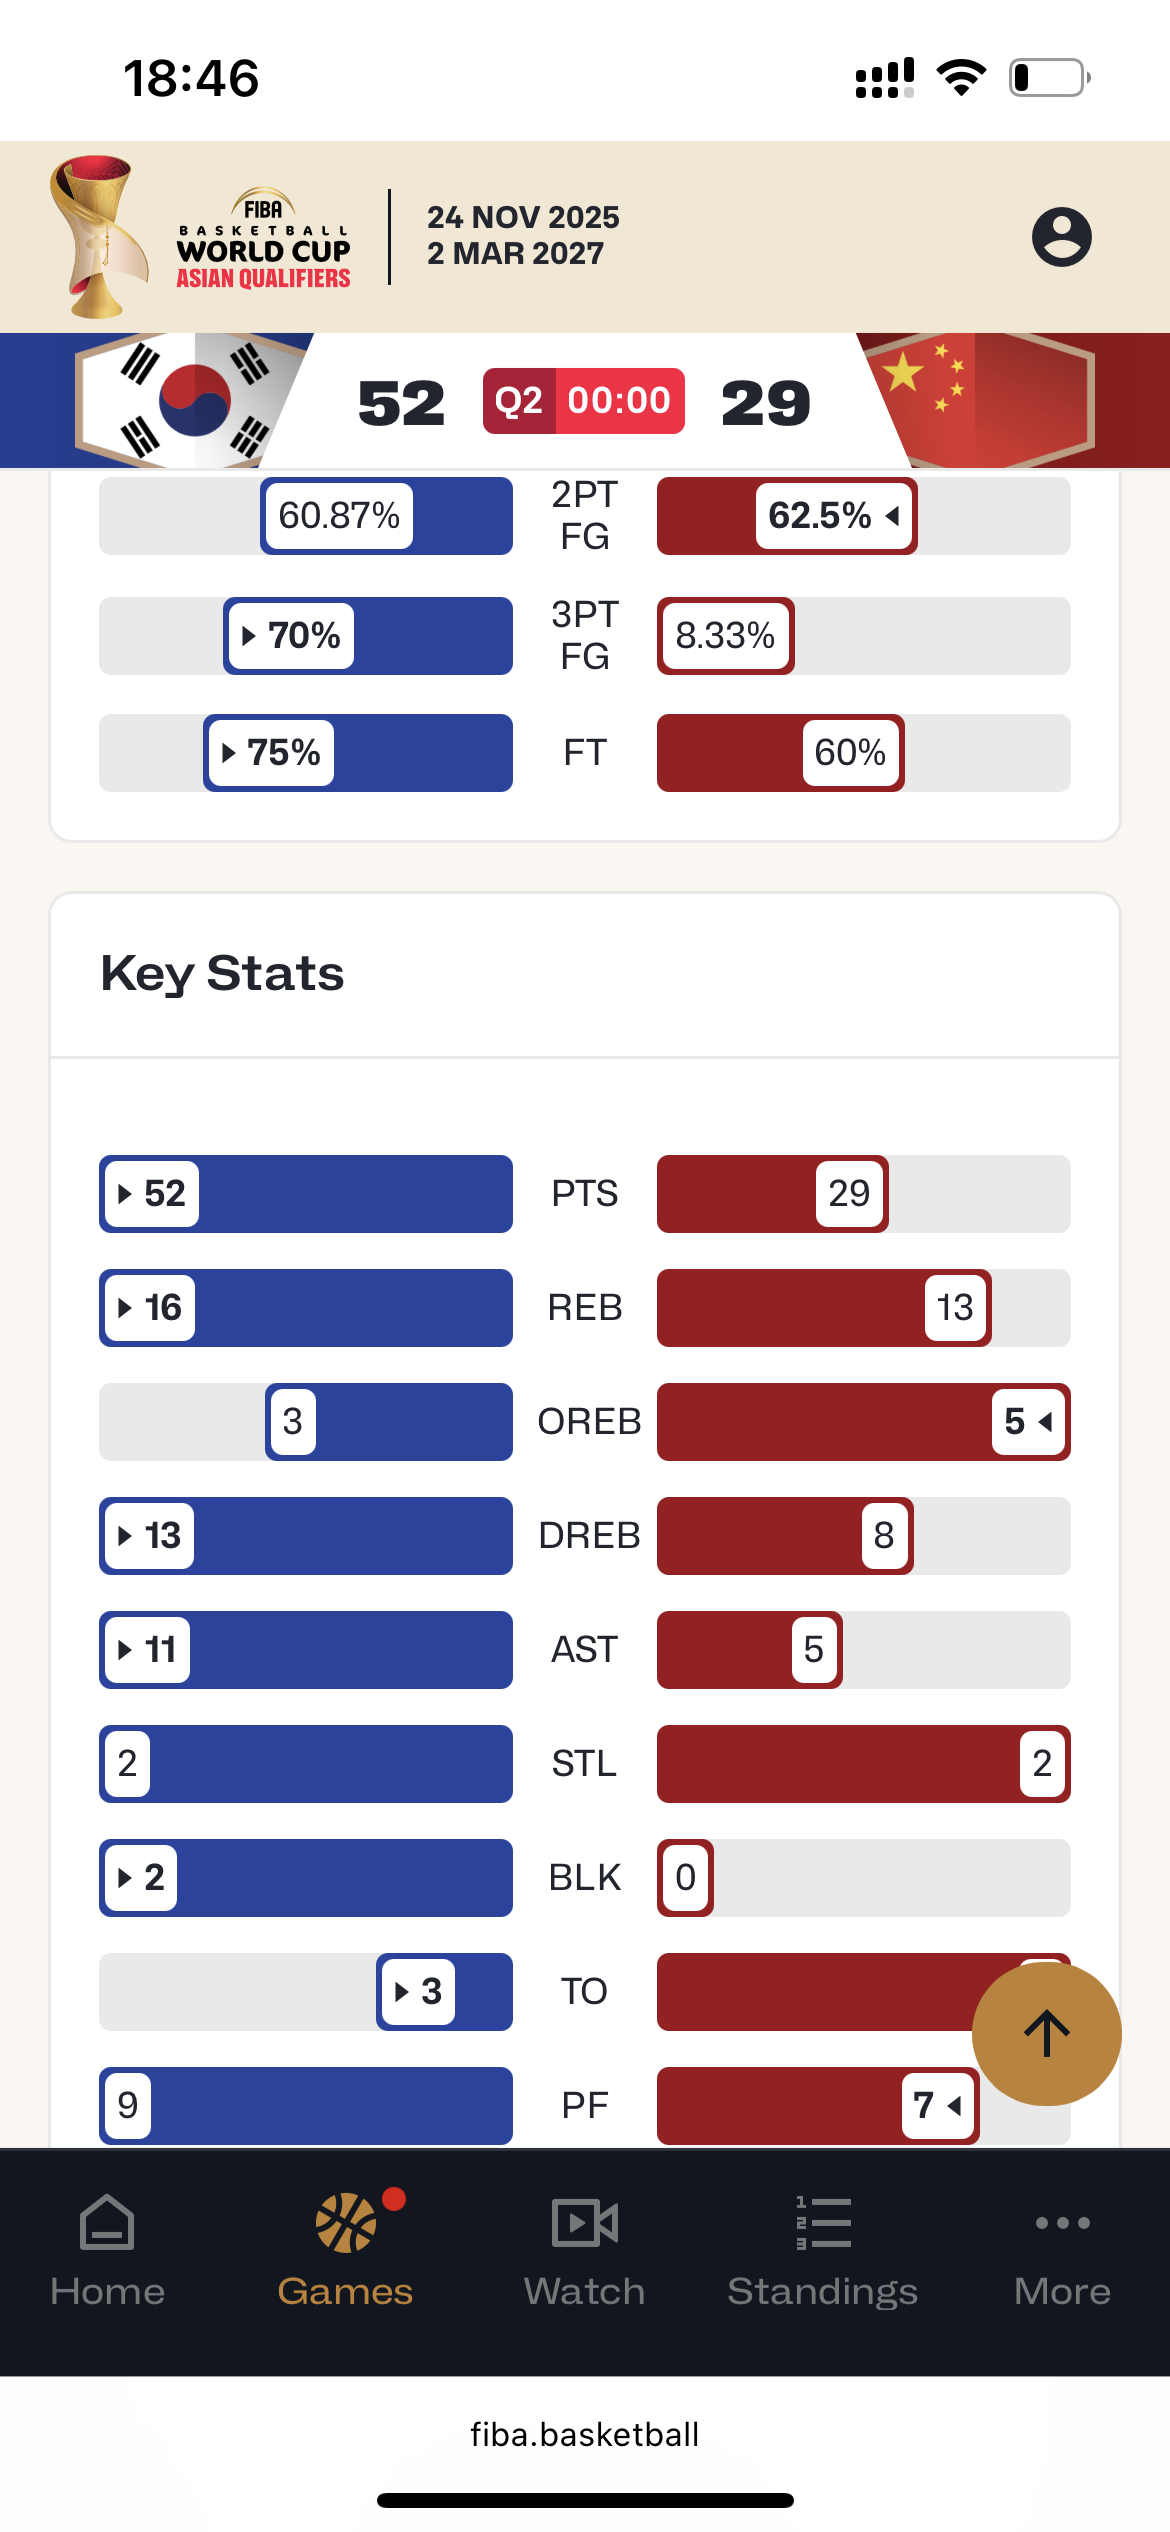The width and height of the screenshot is (1170, 2532).
Task: Tap the China flag
Action: tap(975, 401)
